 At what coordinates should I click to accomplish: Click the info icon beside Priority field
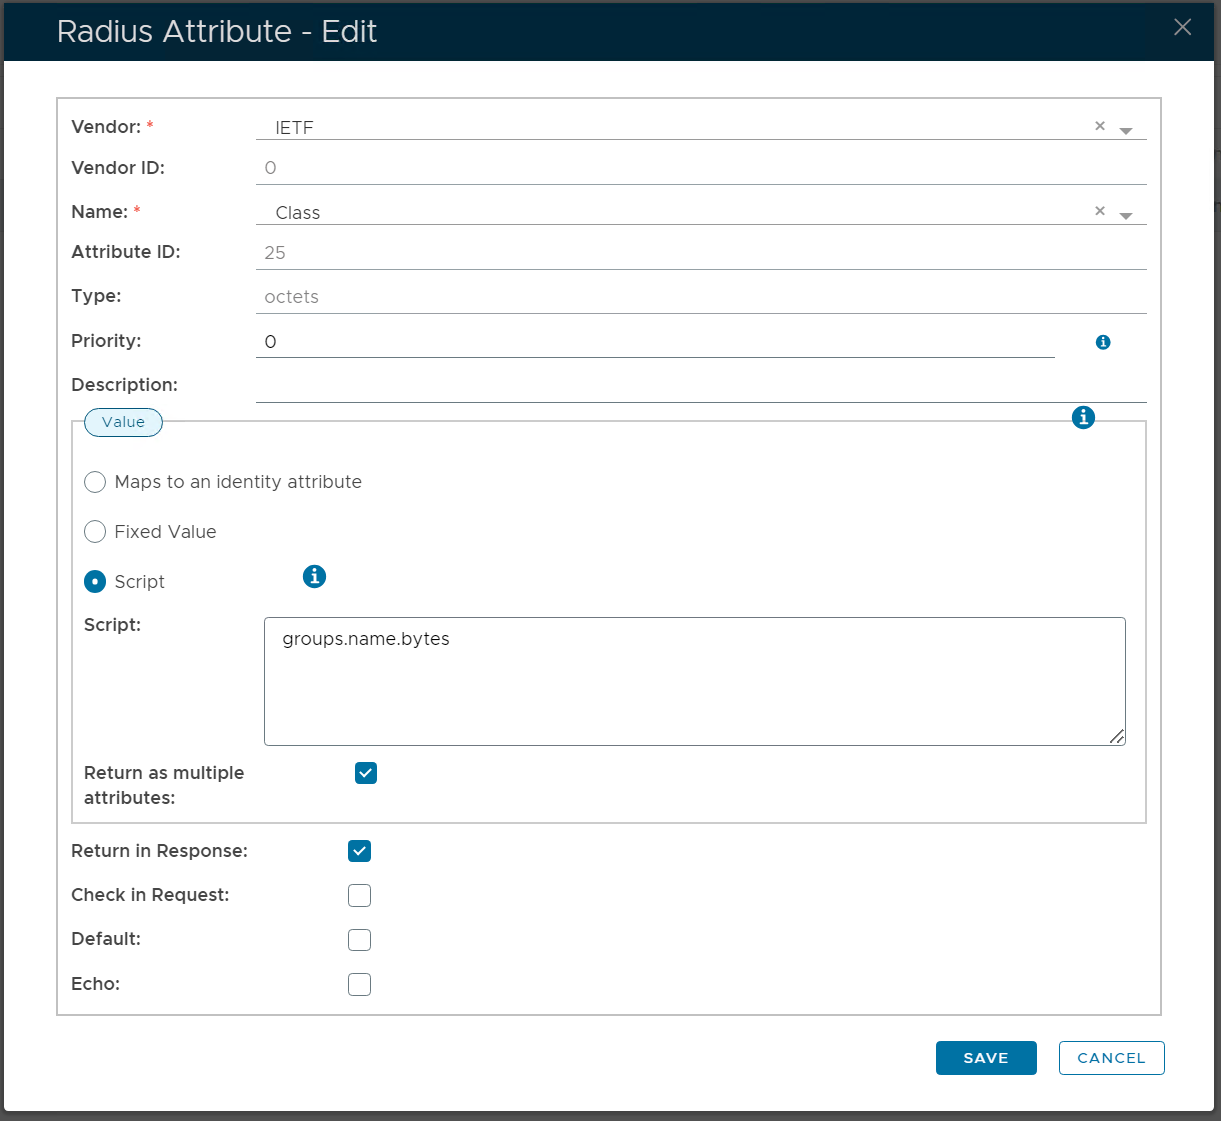1103,342
